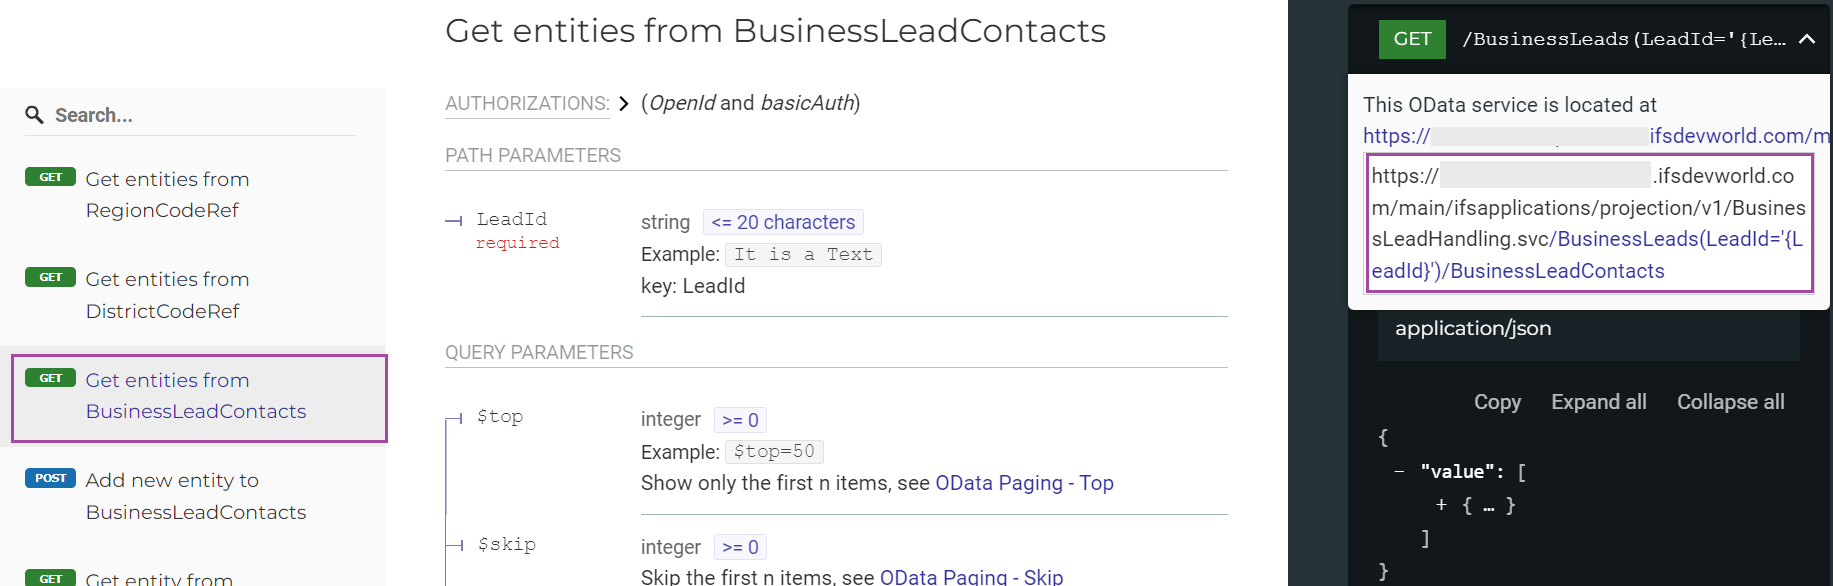Select Add new entity to BusinessLeadContacts
1833x586 pixels.
coord(196,496)
